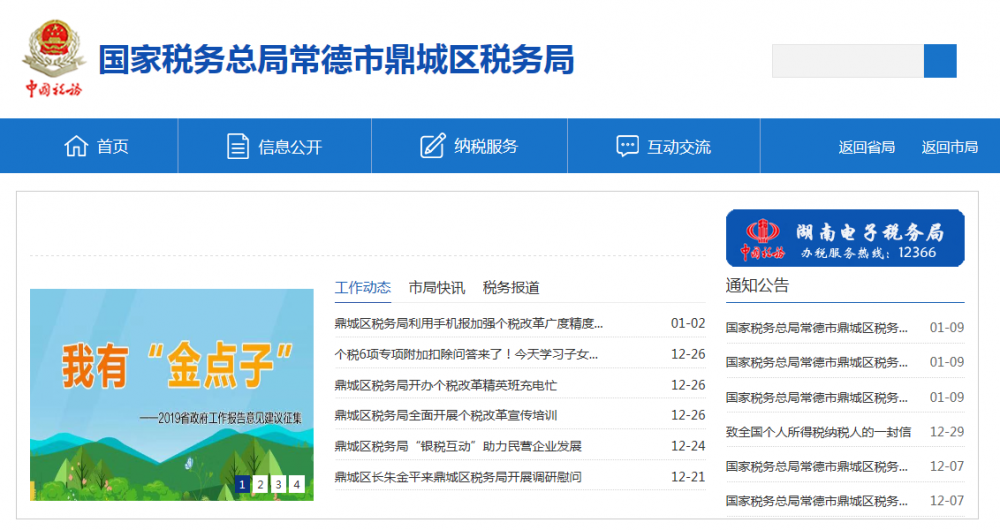Viewport: 1000px width, 530px height.
Task: Click inside the search input field
Action: (847, 61)
